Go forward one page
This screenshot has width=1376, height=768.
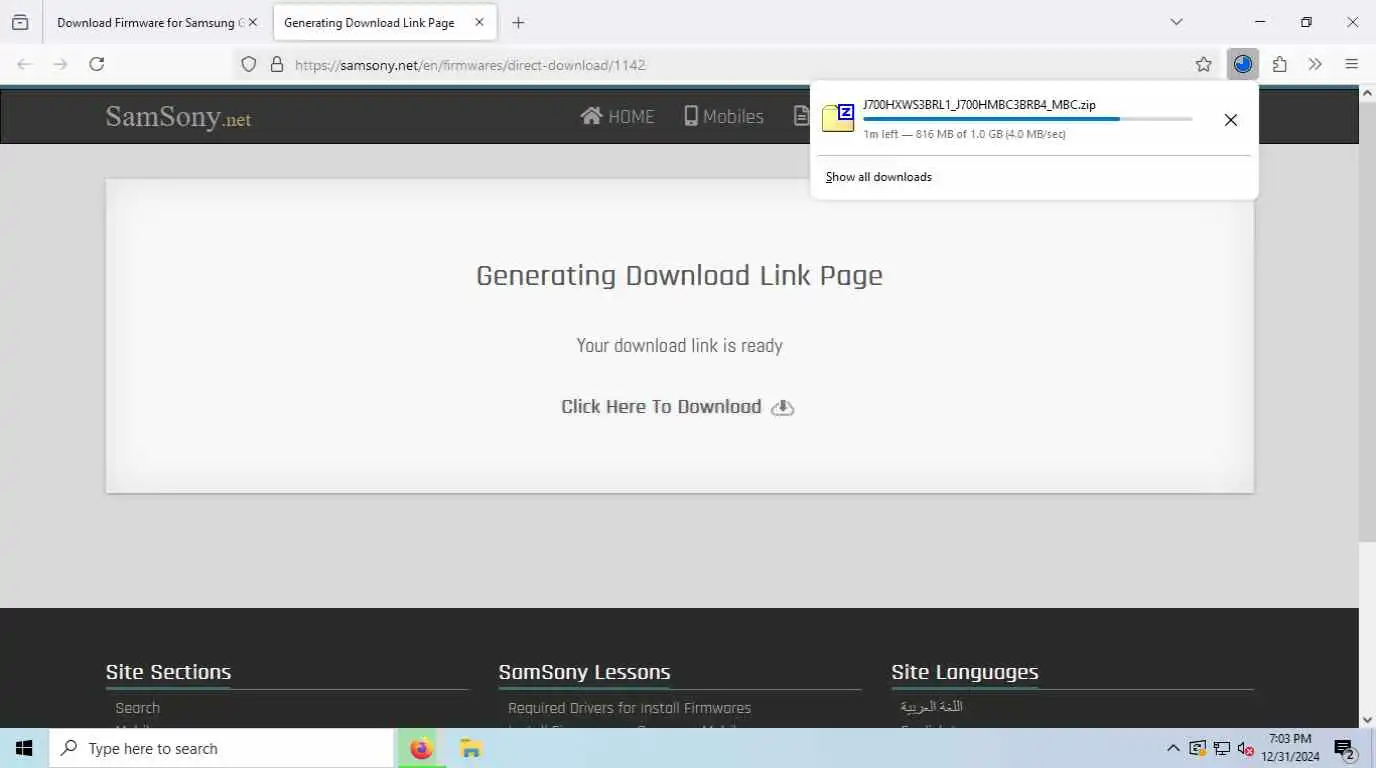pos(60,64)
